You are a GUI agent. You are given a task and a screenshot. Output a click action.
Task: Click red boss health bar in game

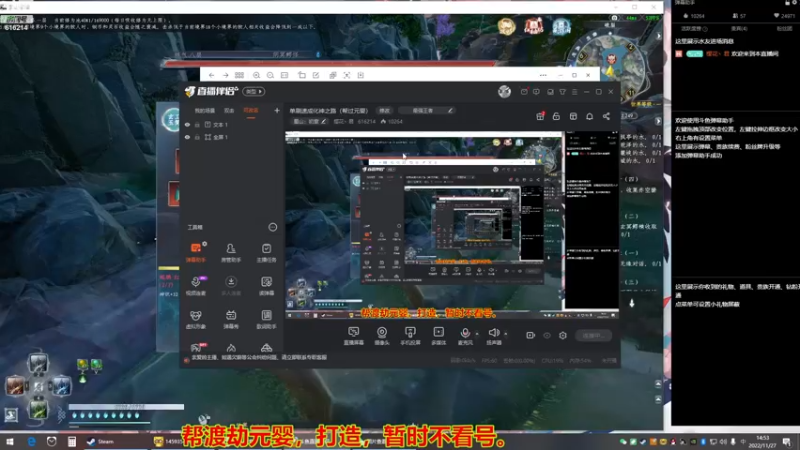pyautogui.click(x=328, y=63)
